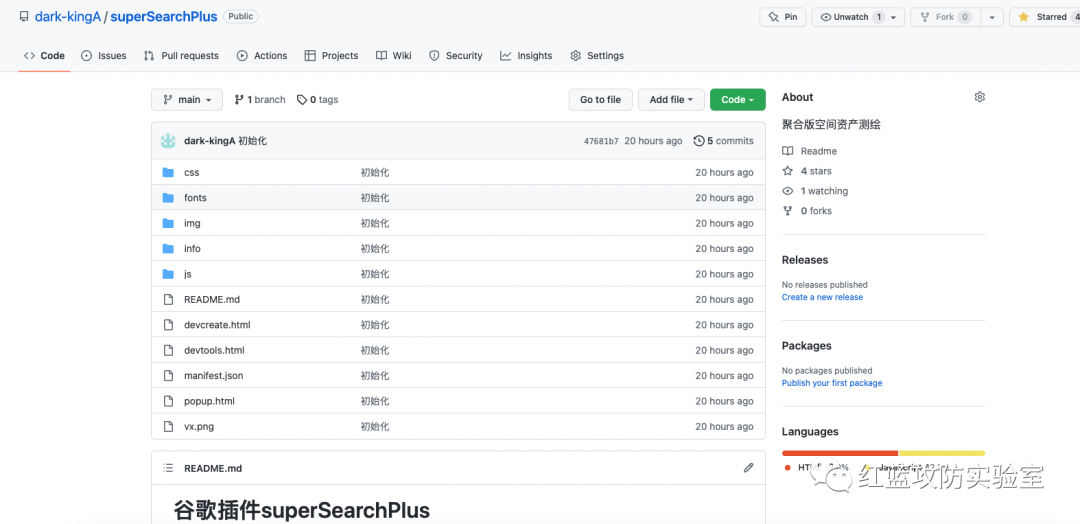Switch to the Code tab
This screenshot has height=524, width=1080.
coord(44,56)
